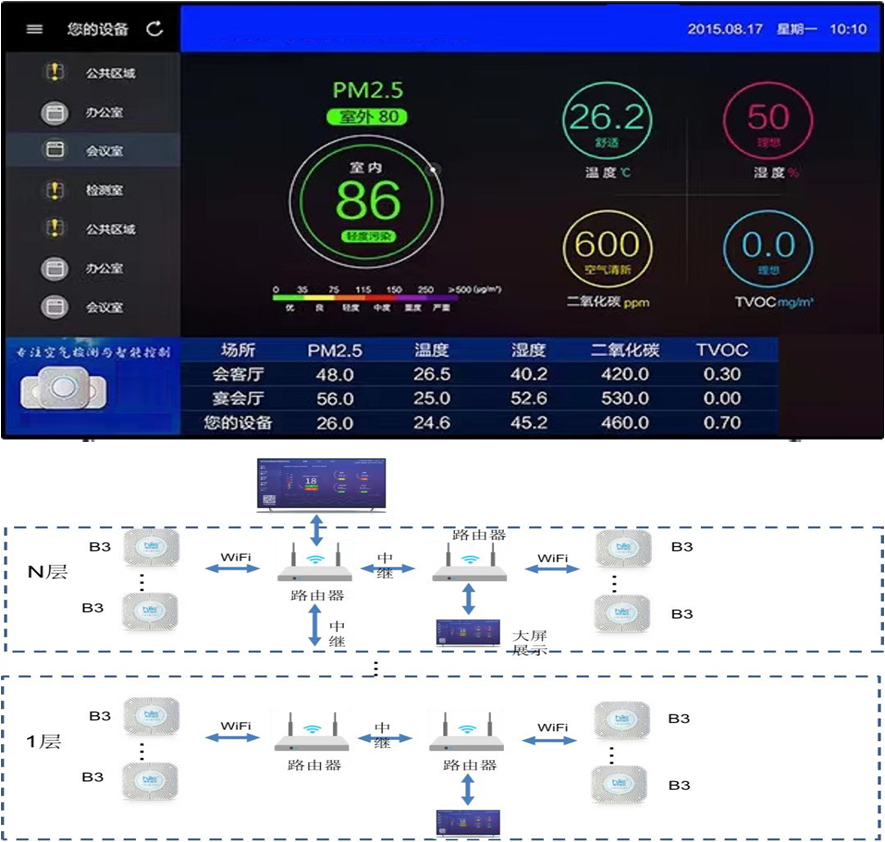Select the temperature circle showing 26.2

tap(607, 120)
